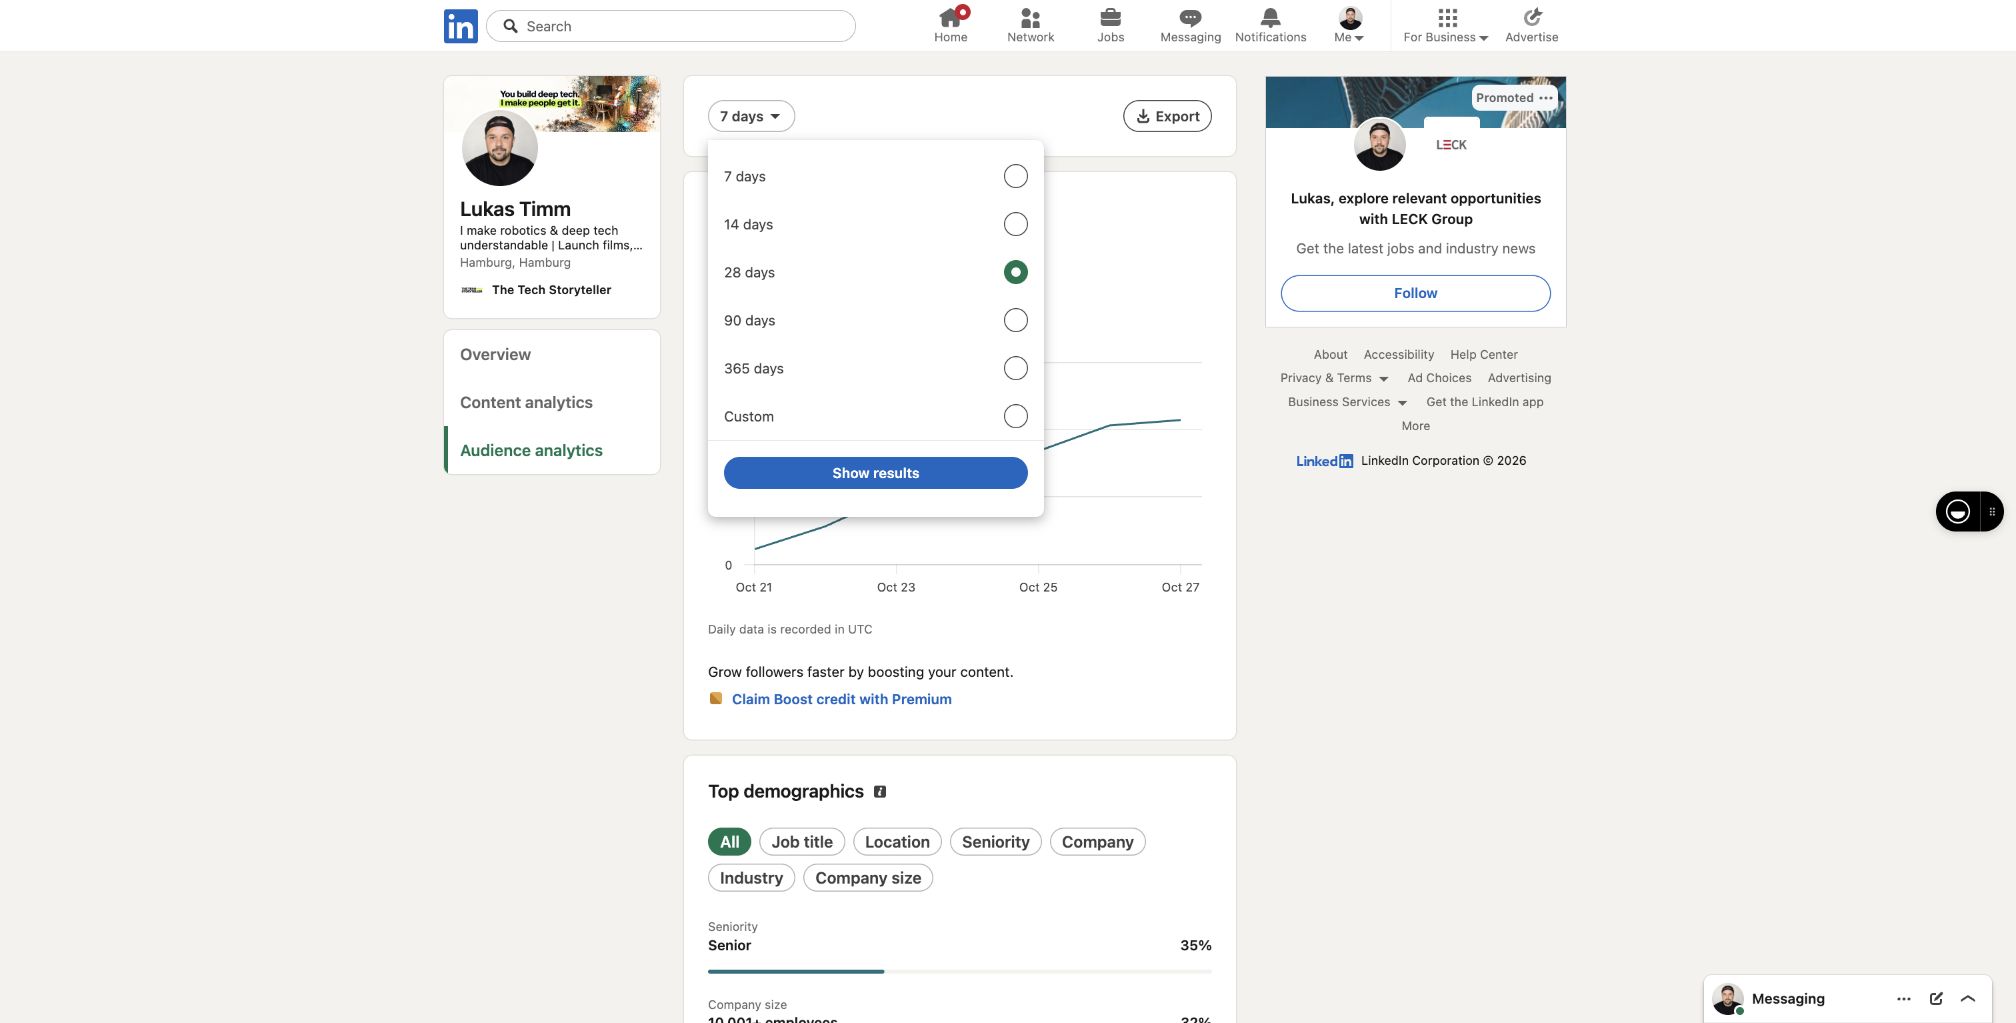Filter demographics by Job title

[x=802, y=842]
